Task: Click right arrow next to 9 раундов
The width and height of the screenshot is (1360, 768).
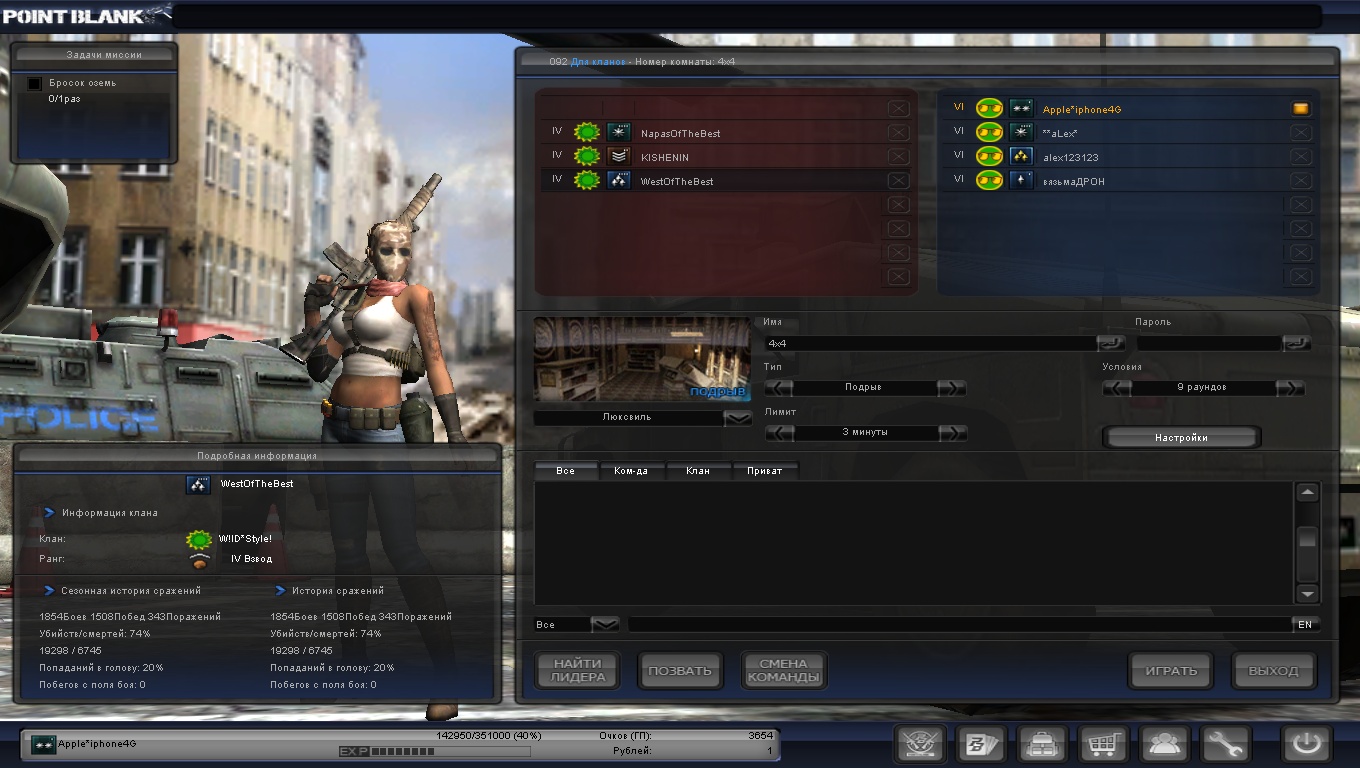Action: tap(1291, 388)
